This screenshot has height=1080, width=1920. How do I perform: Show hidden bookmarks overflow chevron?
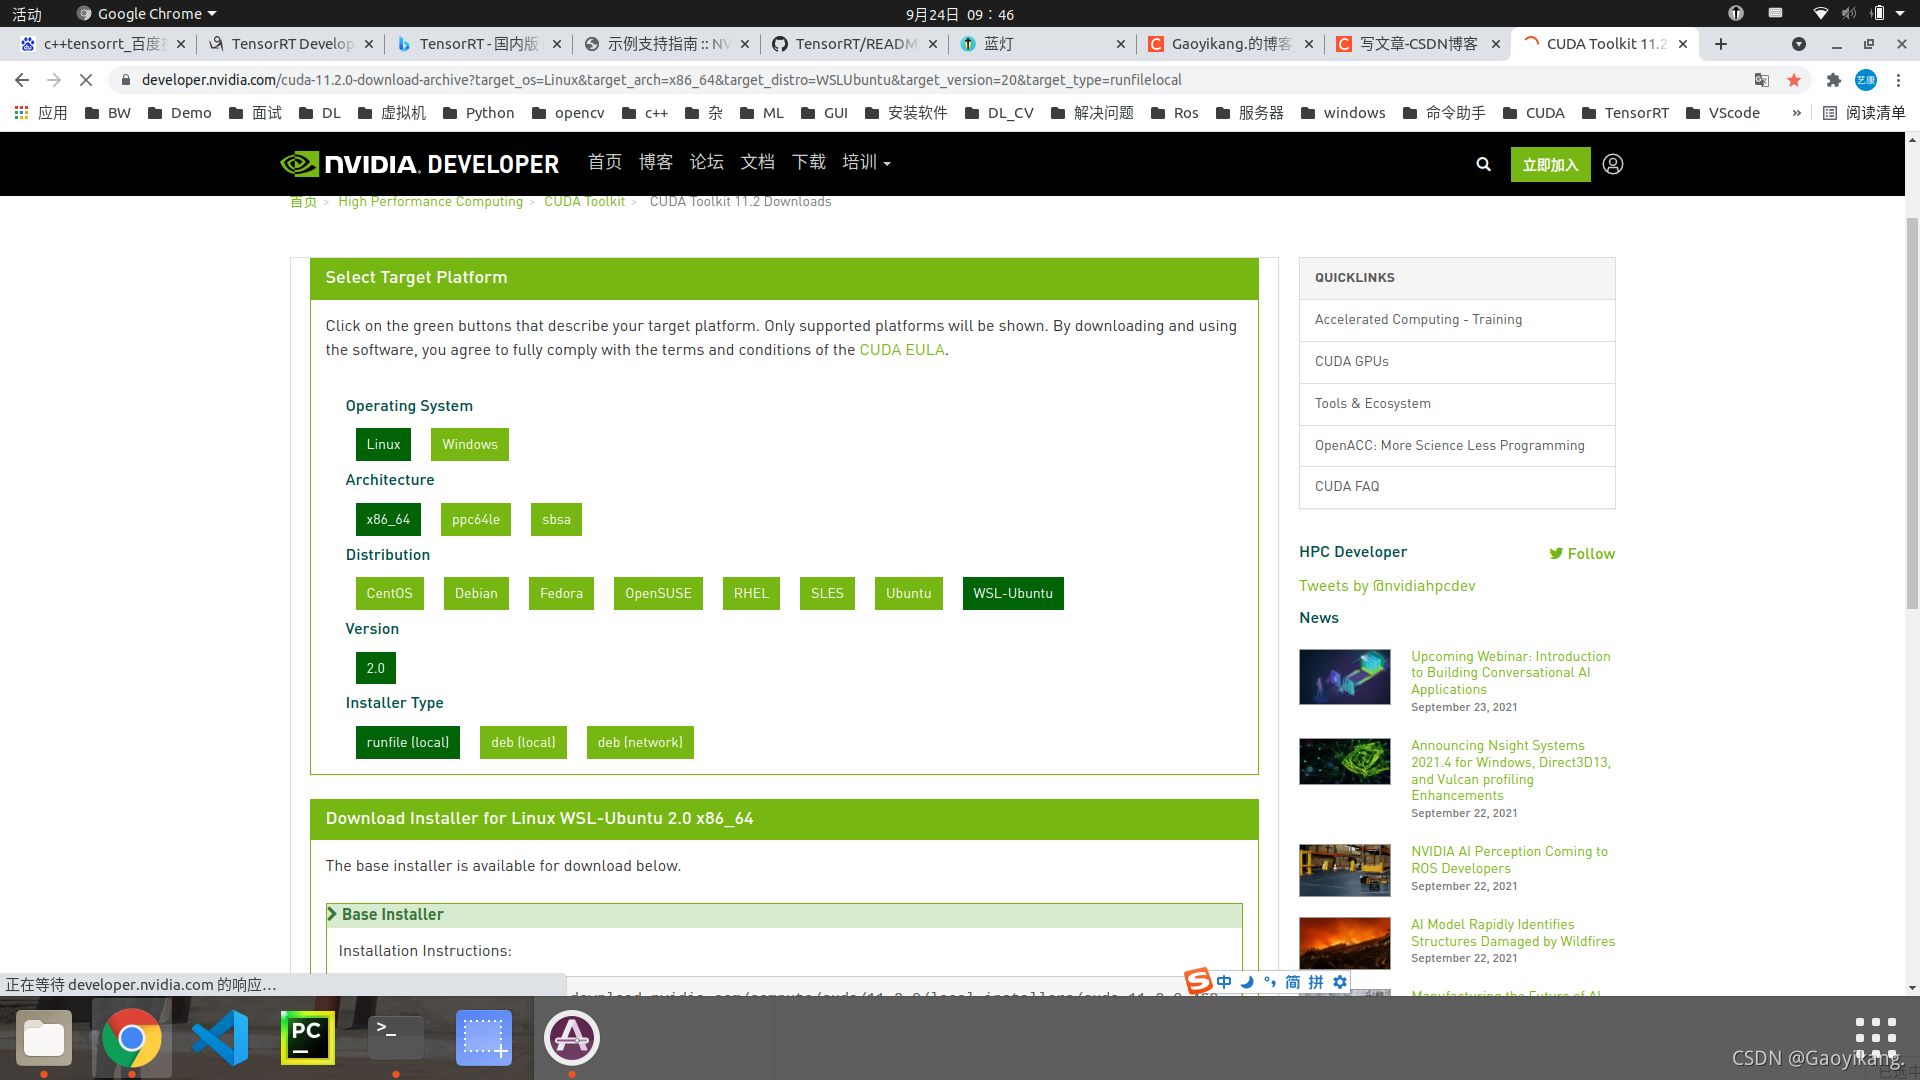coord(1797,113)
